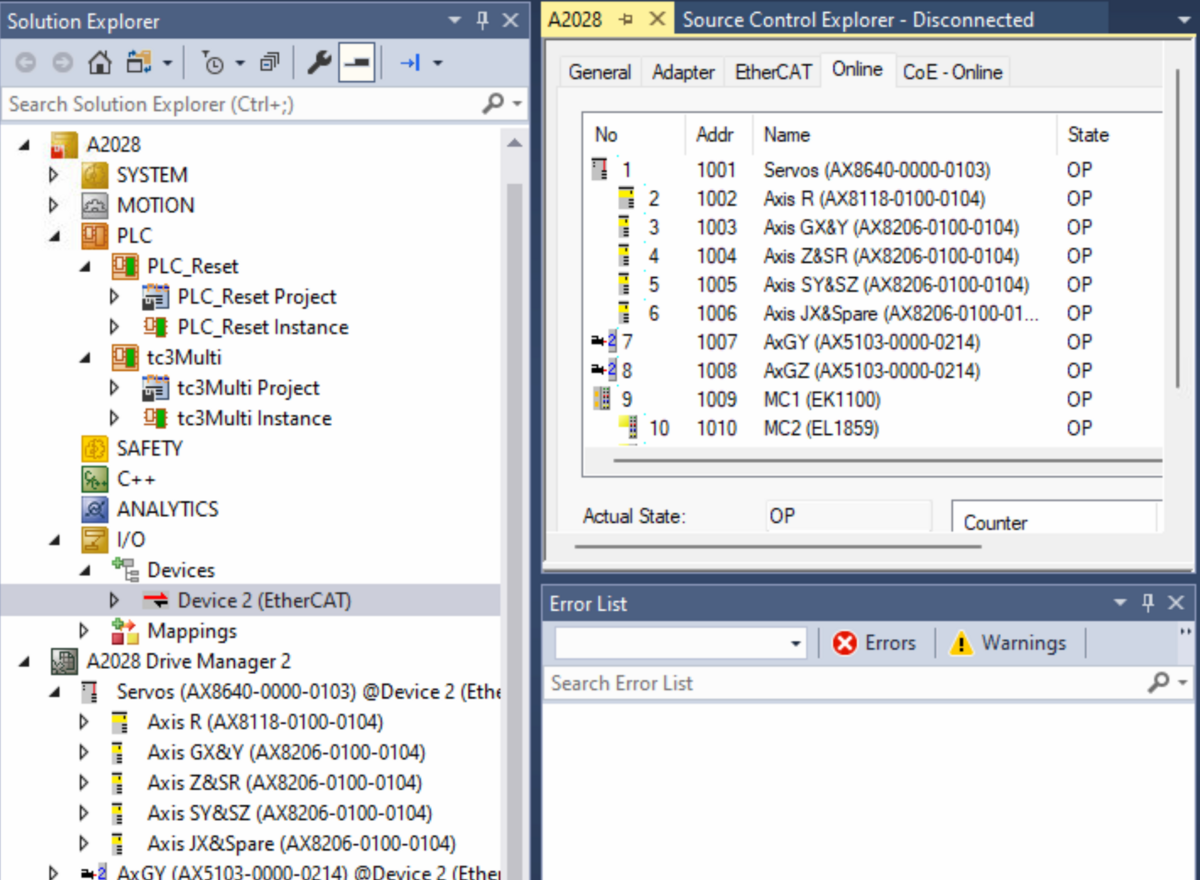Collapse the PLC tree node

[54, 236]
